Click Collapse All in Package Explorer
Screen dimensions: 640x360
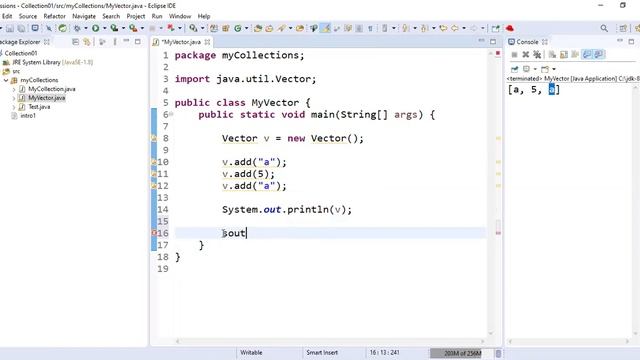tap(76, 42)
